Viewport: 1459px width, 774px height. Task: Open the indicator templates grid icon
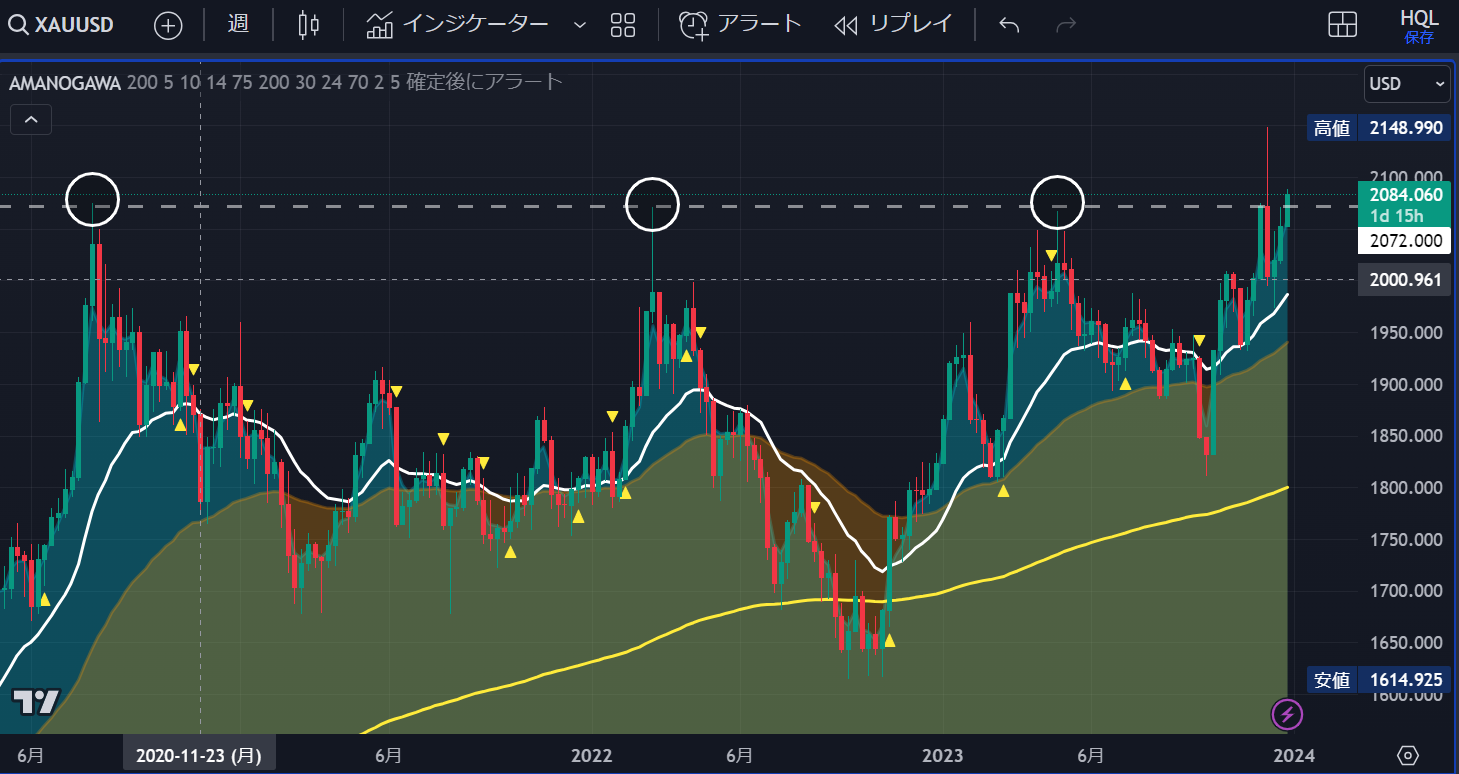click(x=623, y=25)
